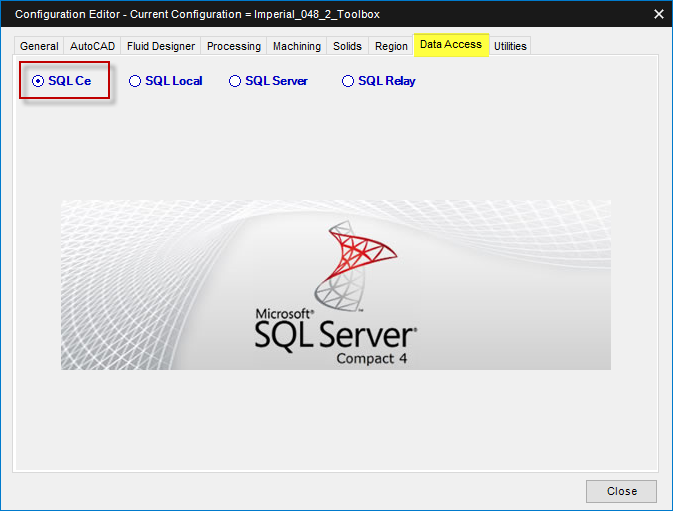Go to the Fluid Designer tab

(161, 46)
